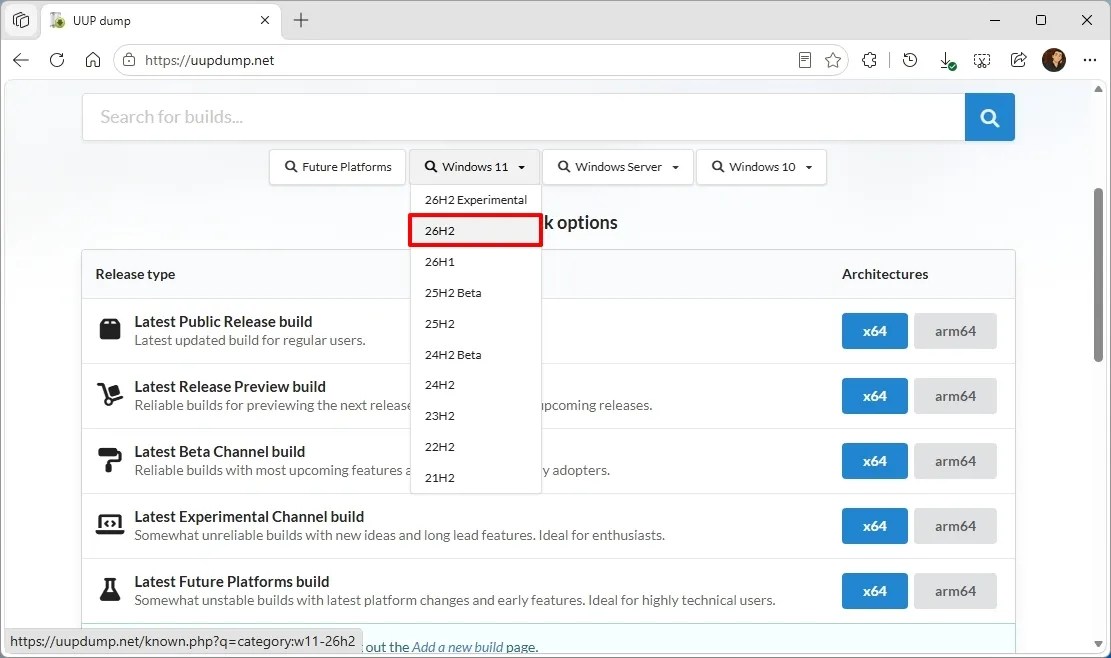View site information lock icon
Screen dimensions: 1111x658
pyautogui.click(x=129, y=60)
